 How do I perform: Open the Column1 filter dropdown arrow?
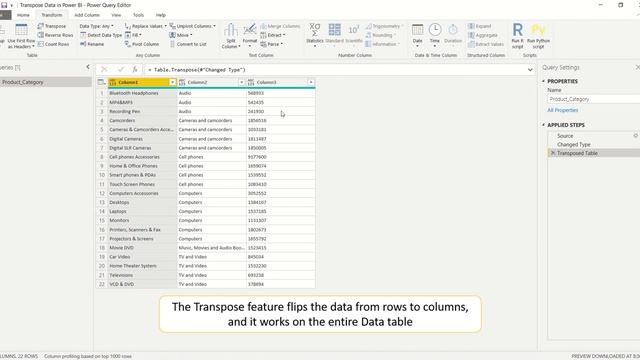[x=173, y=82]
